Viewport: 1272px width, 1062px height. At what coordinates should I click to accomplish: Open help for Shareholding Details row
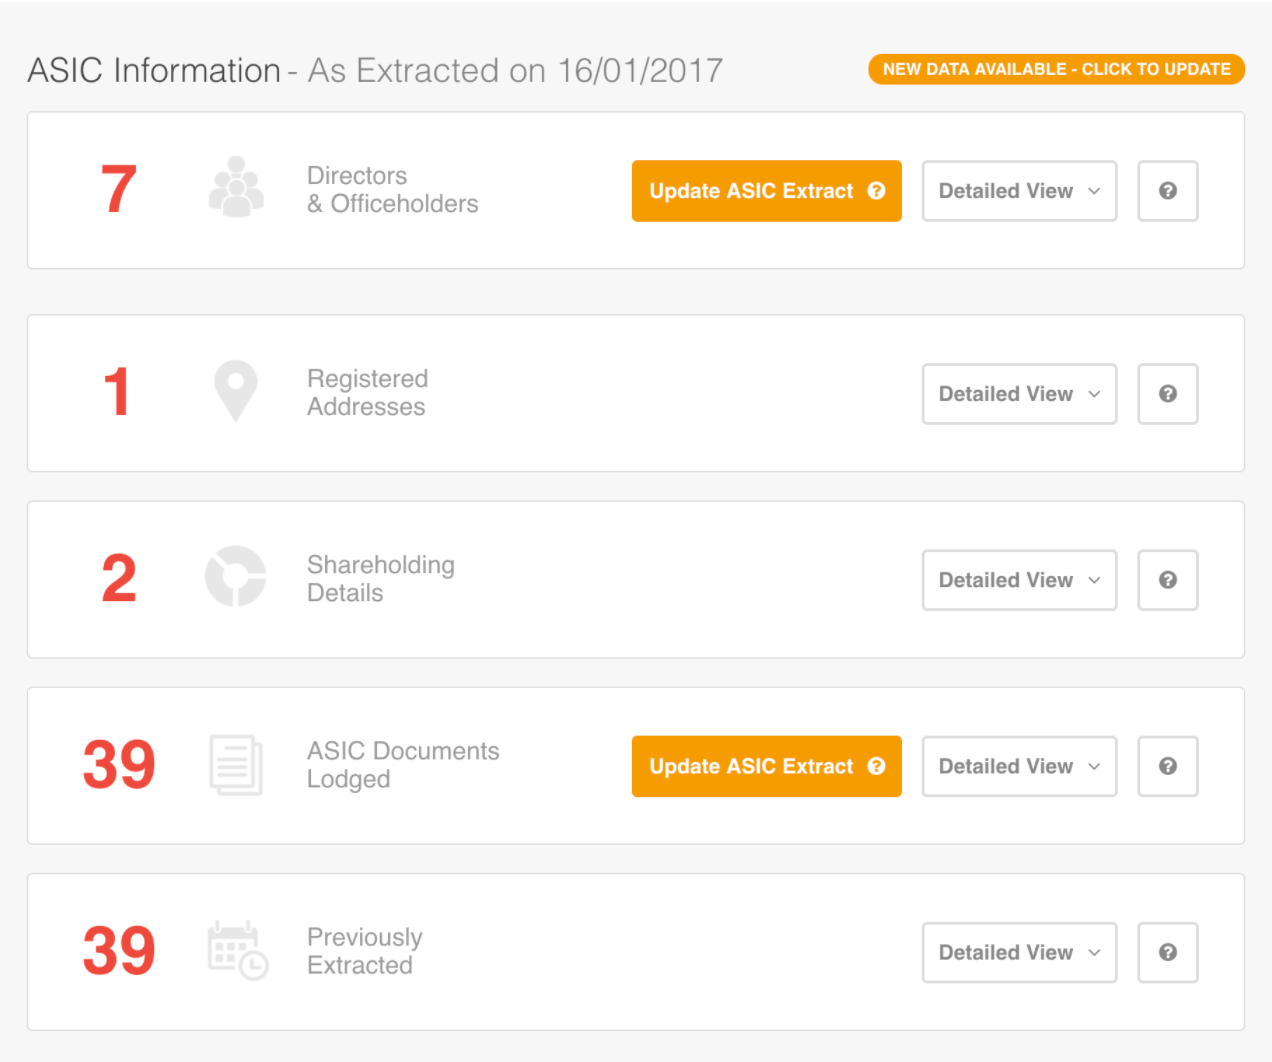click(x=1168, y=580)
